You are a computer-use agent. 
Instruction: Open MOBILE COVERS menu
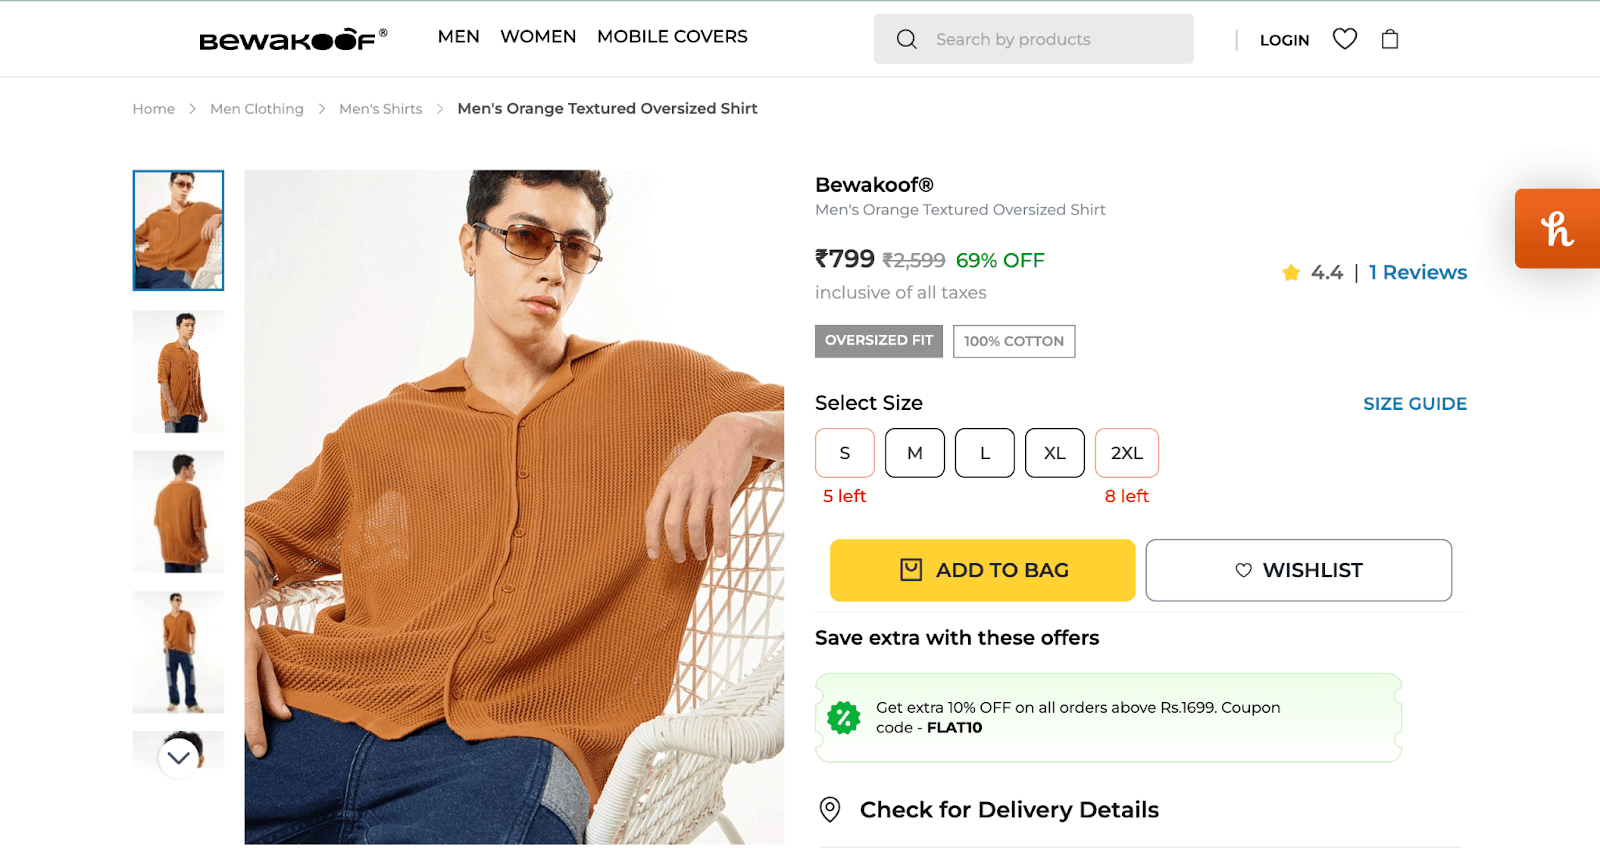[x=672, y=37]
